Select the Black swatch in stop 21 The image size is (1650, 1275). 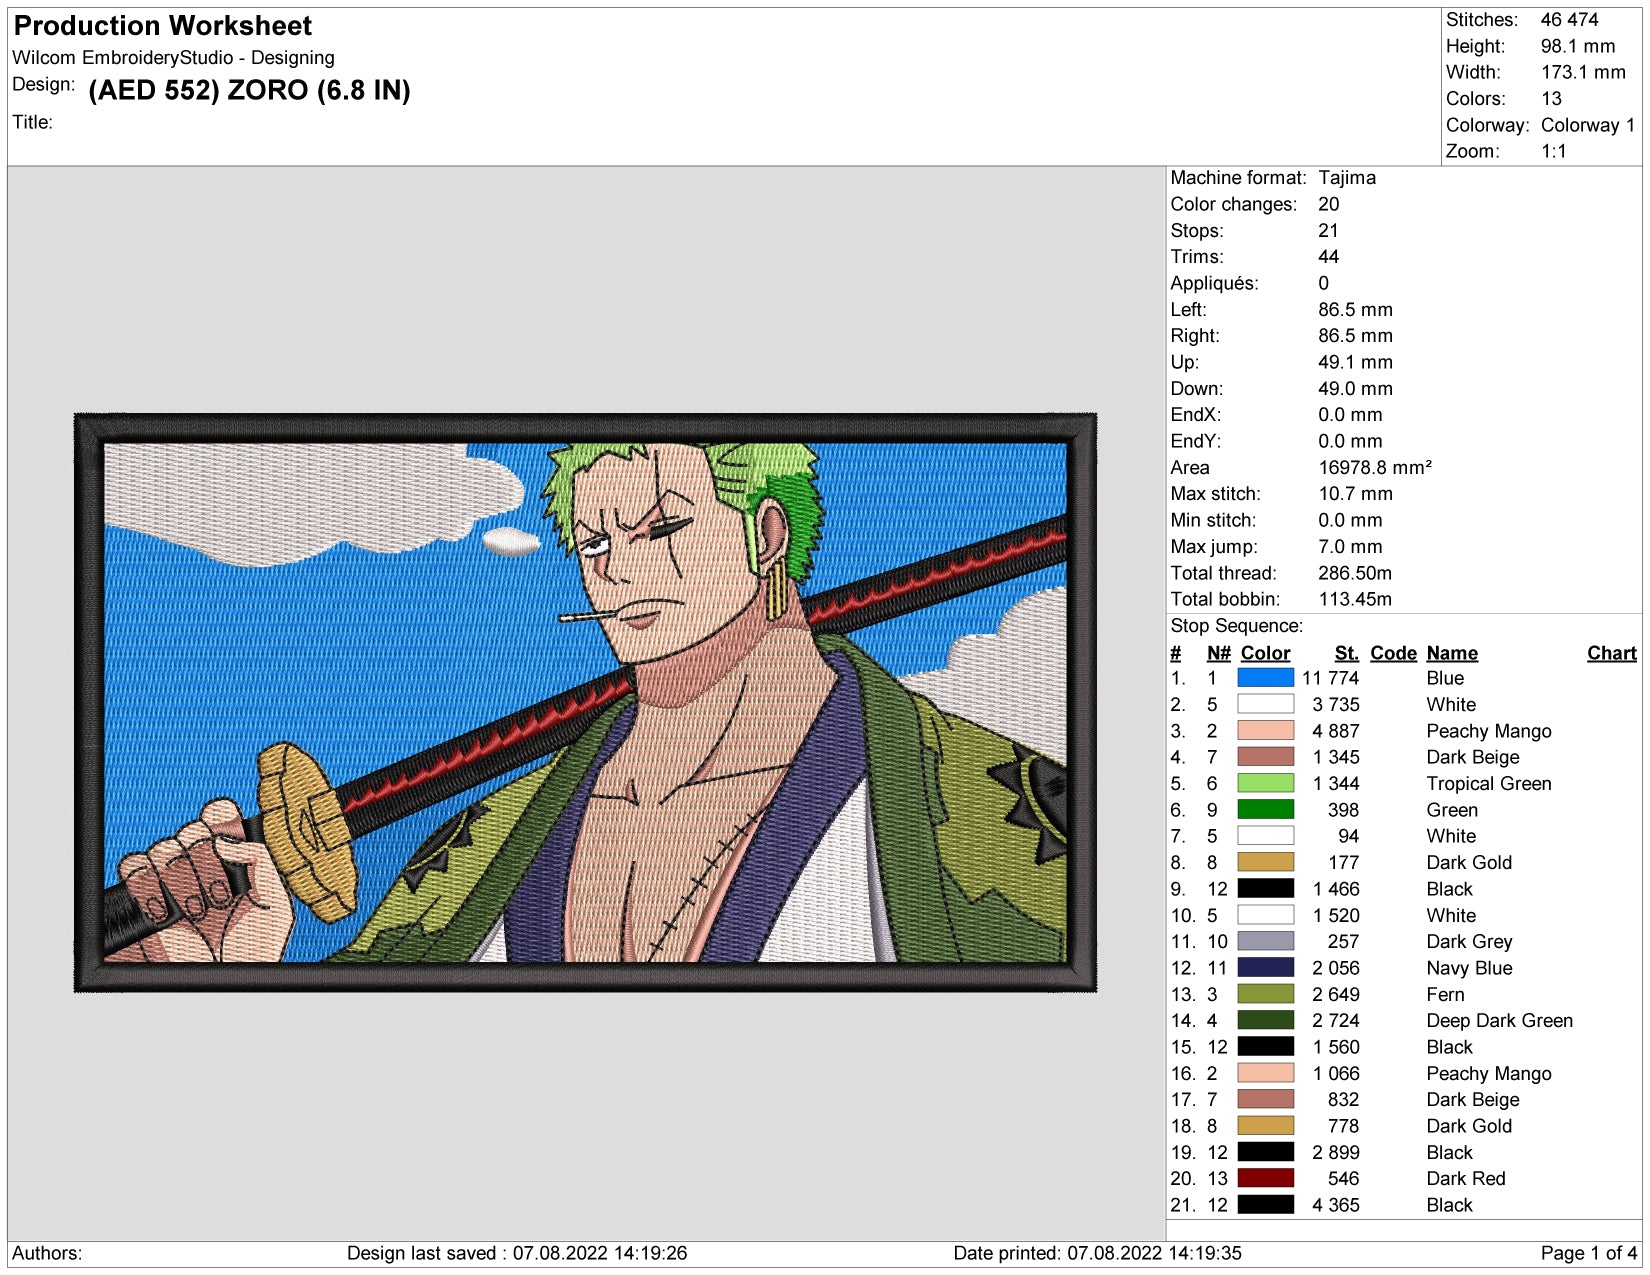coord(1265,1205)
